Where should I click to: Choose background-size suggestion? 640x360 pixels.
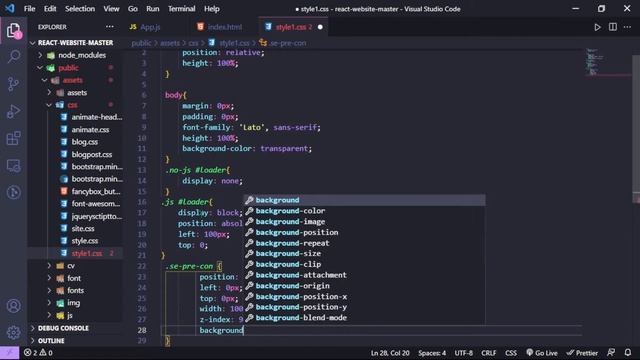tap(364, 253)
